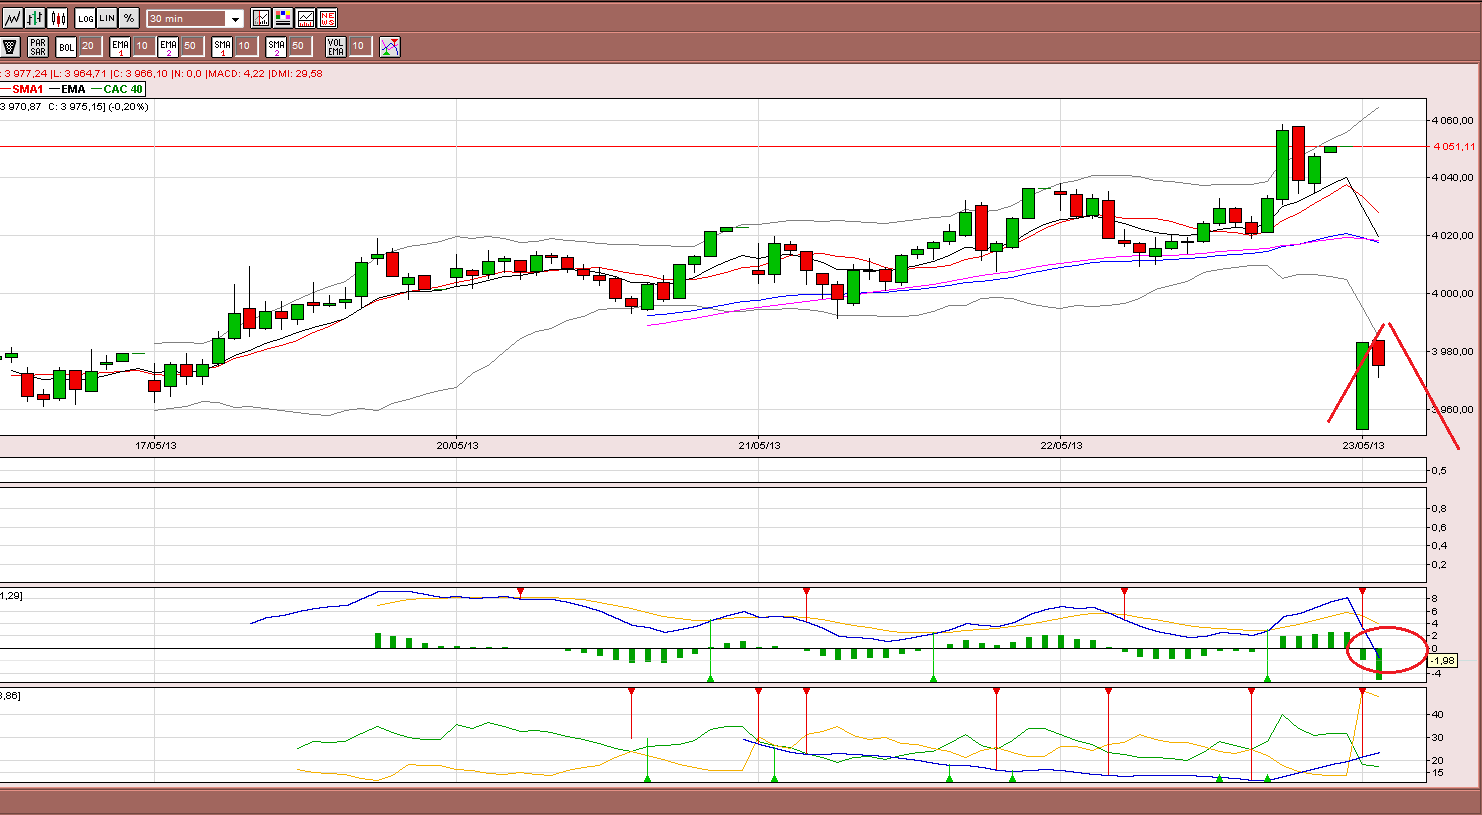Toggle the EMA 2 indicator
The height and width of the screenshot is (815, 1482).
tap(168, 46)
